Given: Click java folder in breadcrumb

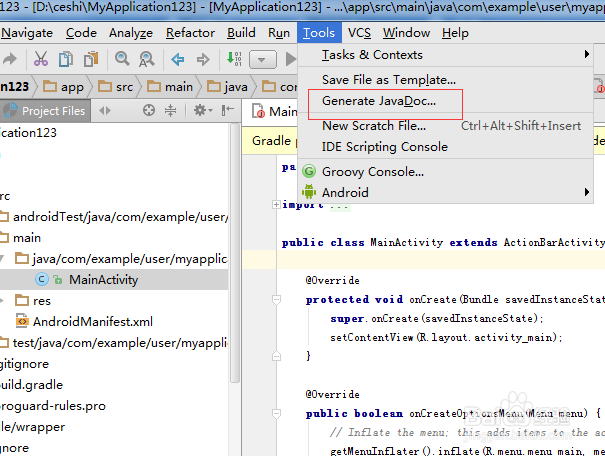Looking at the screenshot, I should pyautogui.click(x=227, y=87).
